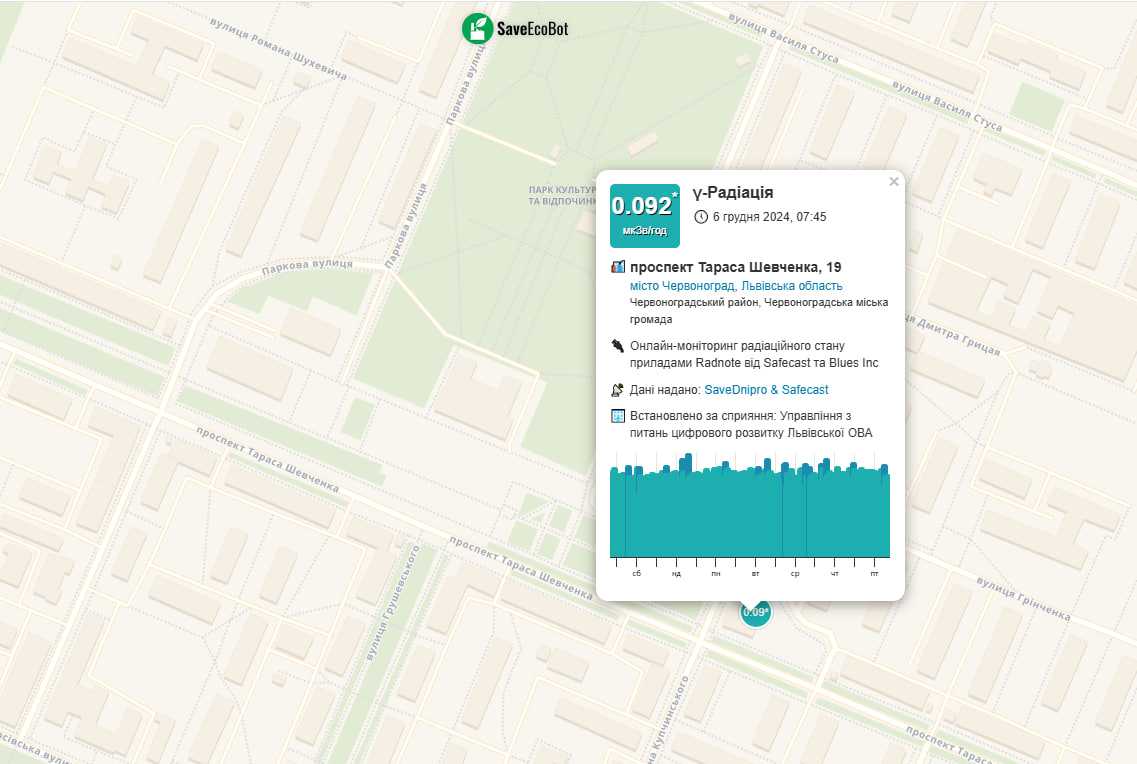Image resolution: width=1137 pixels, height=764 pixels.
Task: Click the 'ср' day label on chart
Action: click(795, 574)
